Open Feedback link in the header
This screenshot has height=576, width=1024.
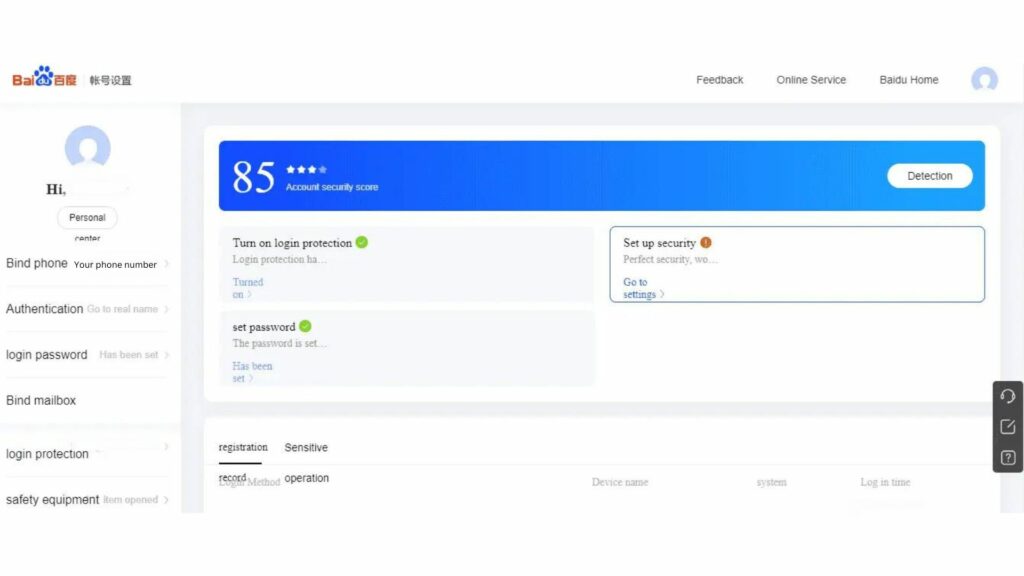pos(719,80)
